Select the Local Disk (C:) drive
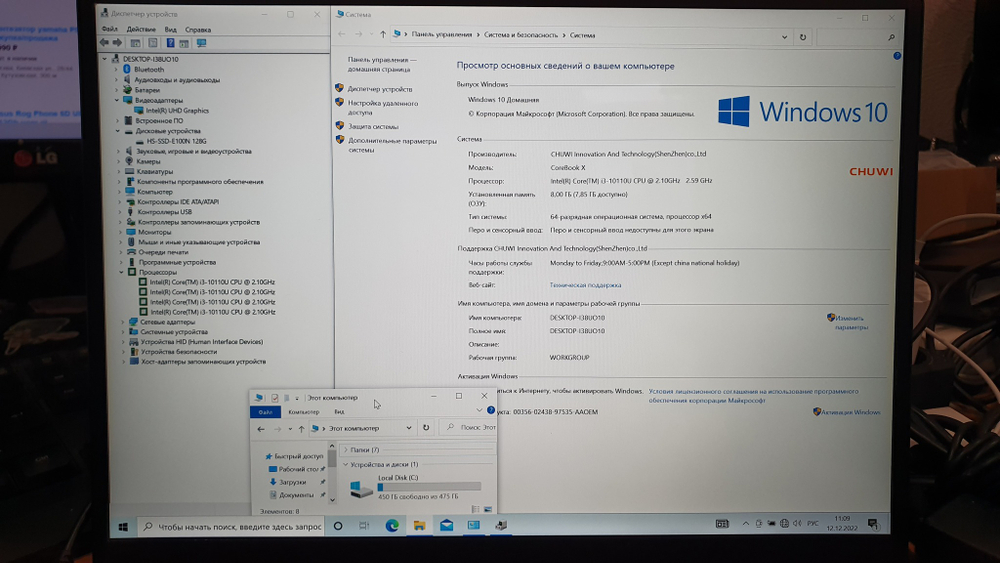Screen dimensions: 1000x563 415,487
